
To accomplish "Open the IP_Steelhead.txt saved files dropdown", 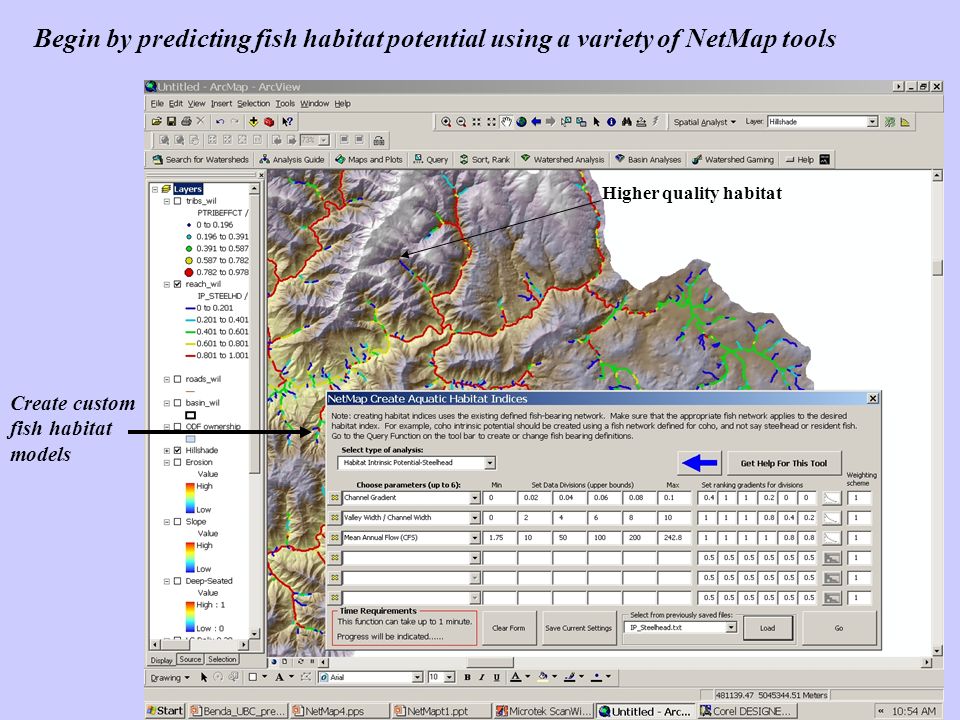I will (x=731, y=628).
